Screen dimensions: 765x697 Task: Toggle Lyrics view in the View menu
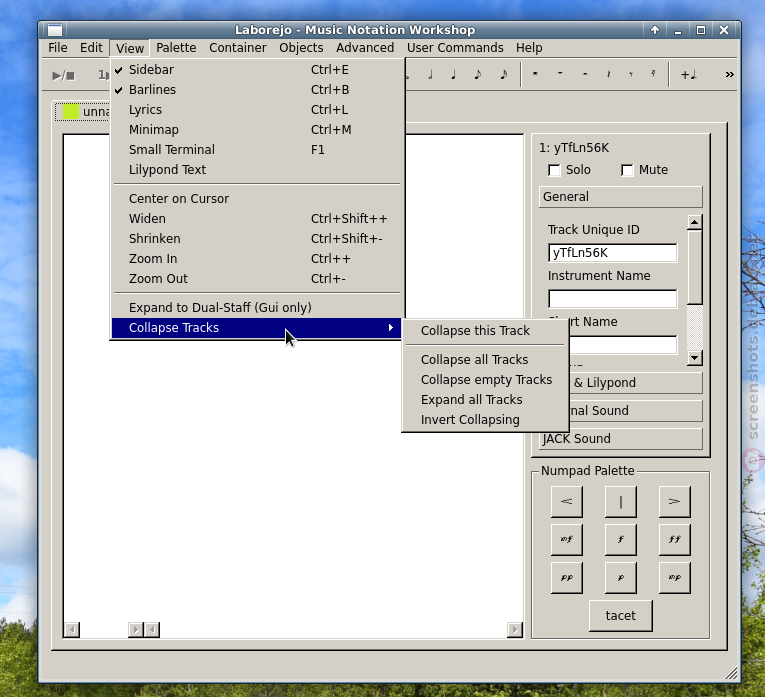pos(258,110)
